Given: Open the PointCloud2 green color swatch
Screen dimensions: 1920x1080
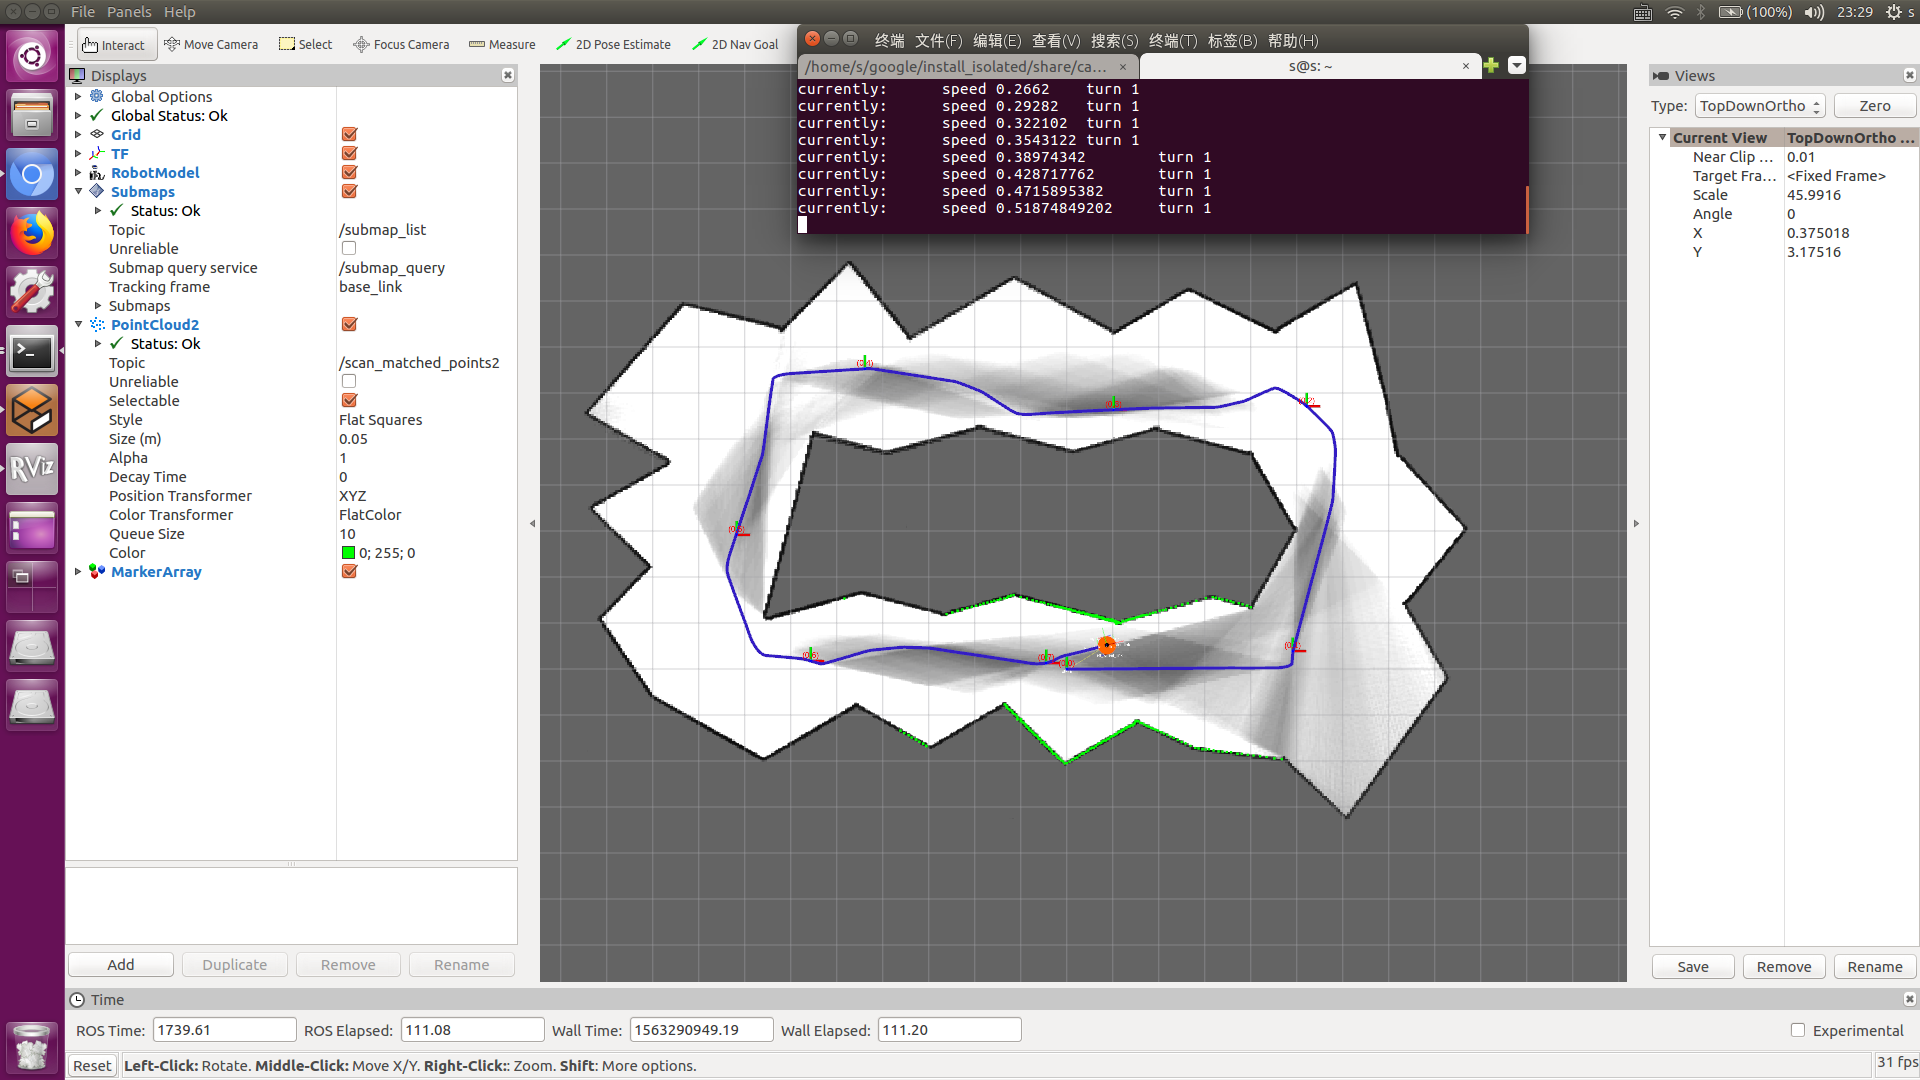Looking at the screenshot, I should point(348,552).
